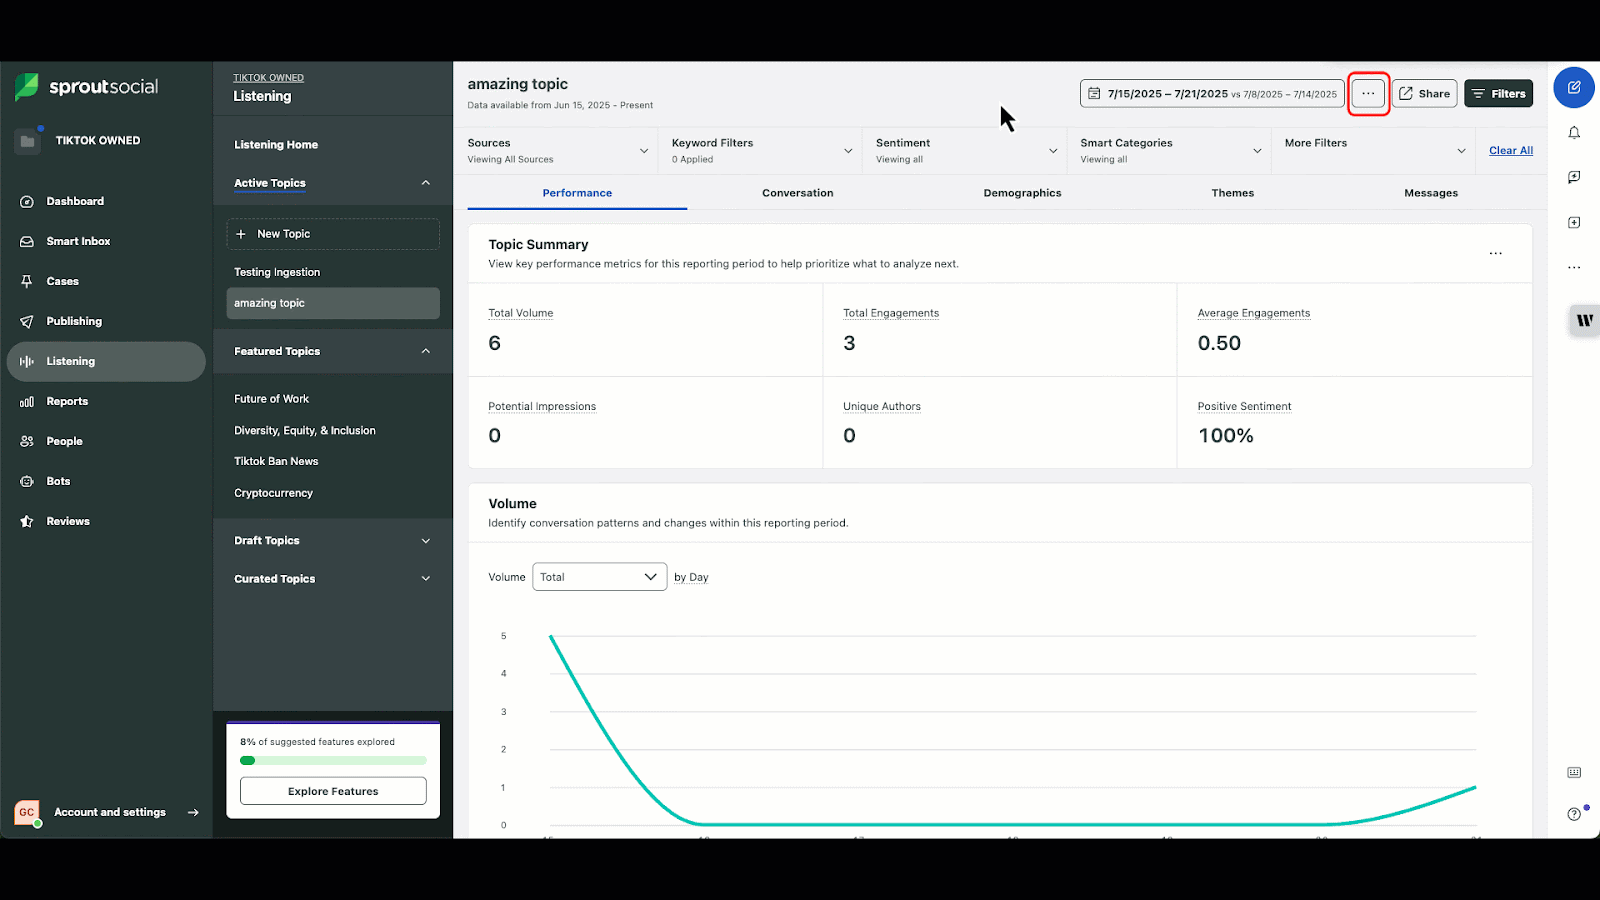The width and height of the screenshot is (1600, 900).
Task: Click the suggested features progress bar
Action: [x=332, y=760]
